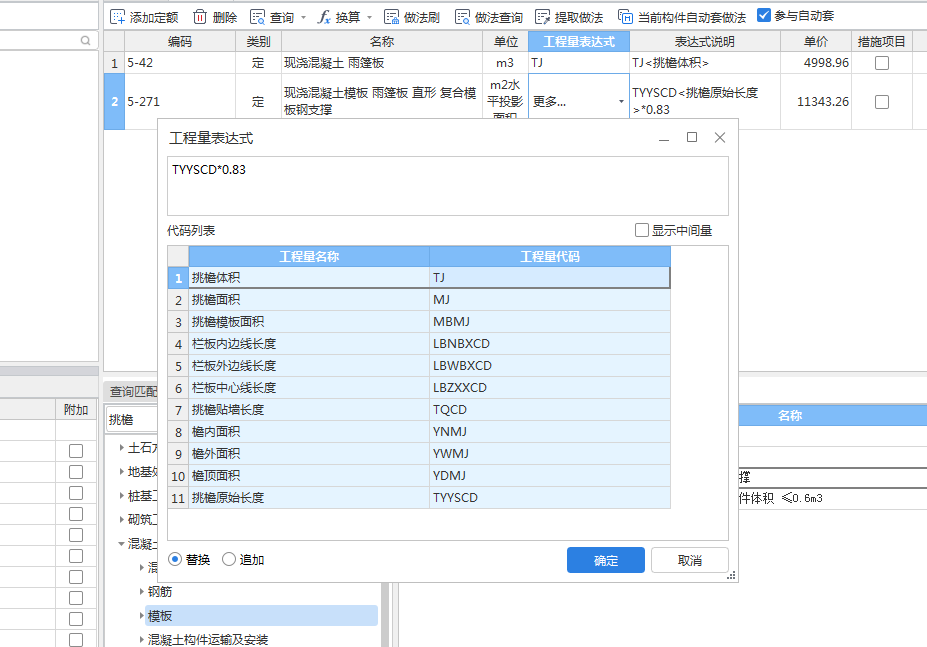Open the 更多... expression dropdown in row 2
927x647 pixels.
(x=621, y=102)
